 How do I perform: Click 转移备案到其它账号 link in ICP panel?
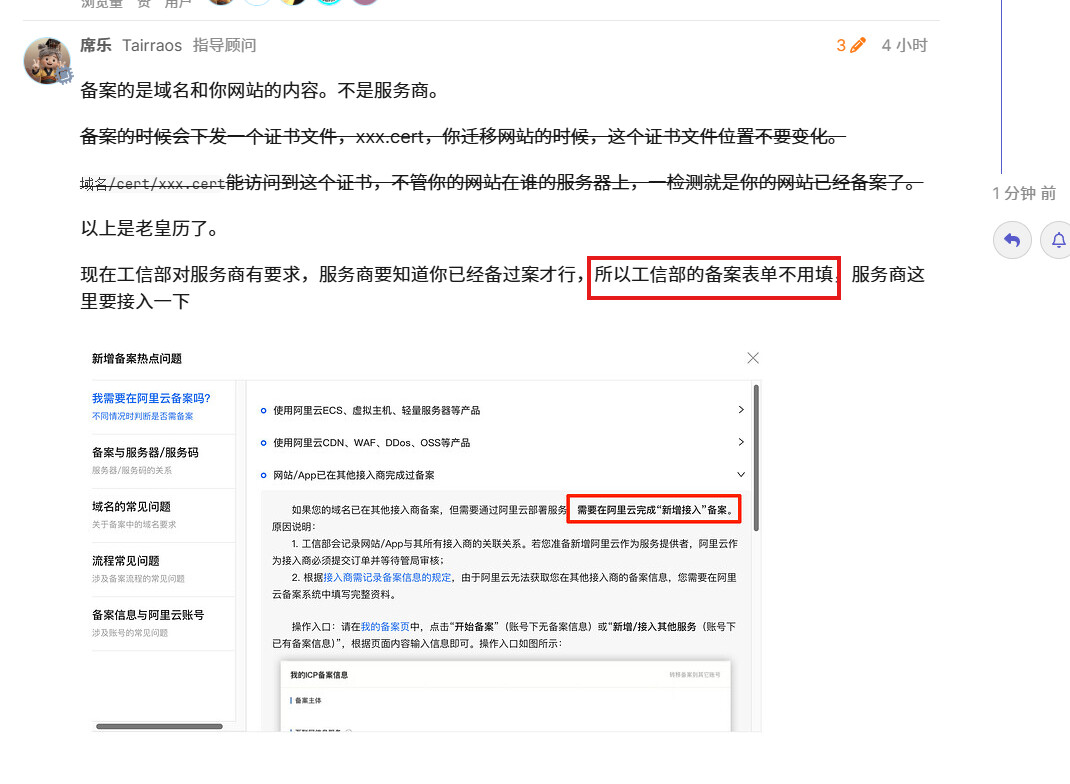(695, 674)
